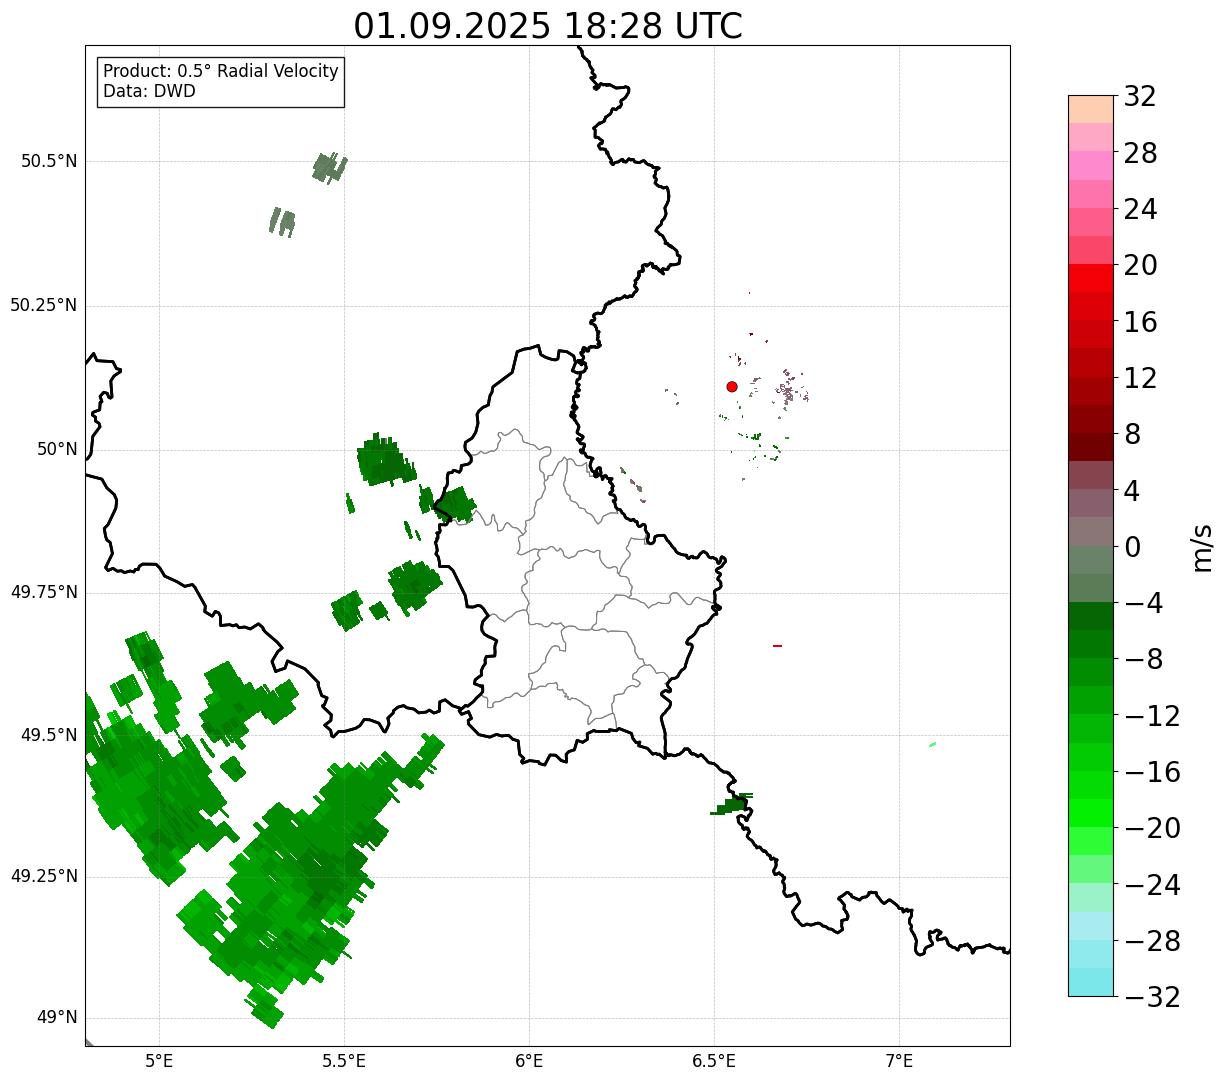Click the −12 tick label on colorbar
The image size is (1225, 1081).
[x=1152, y=716]
